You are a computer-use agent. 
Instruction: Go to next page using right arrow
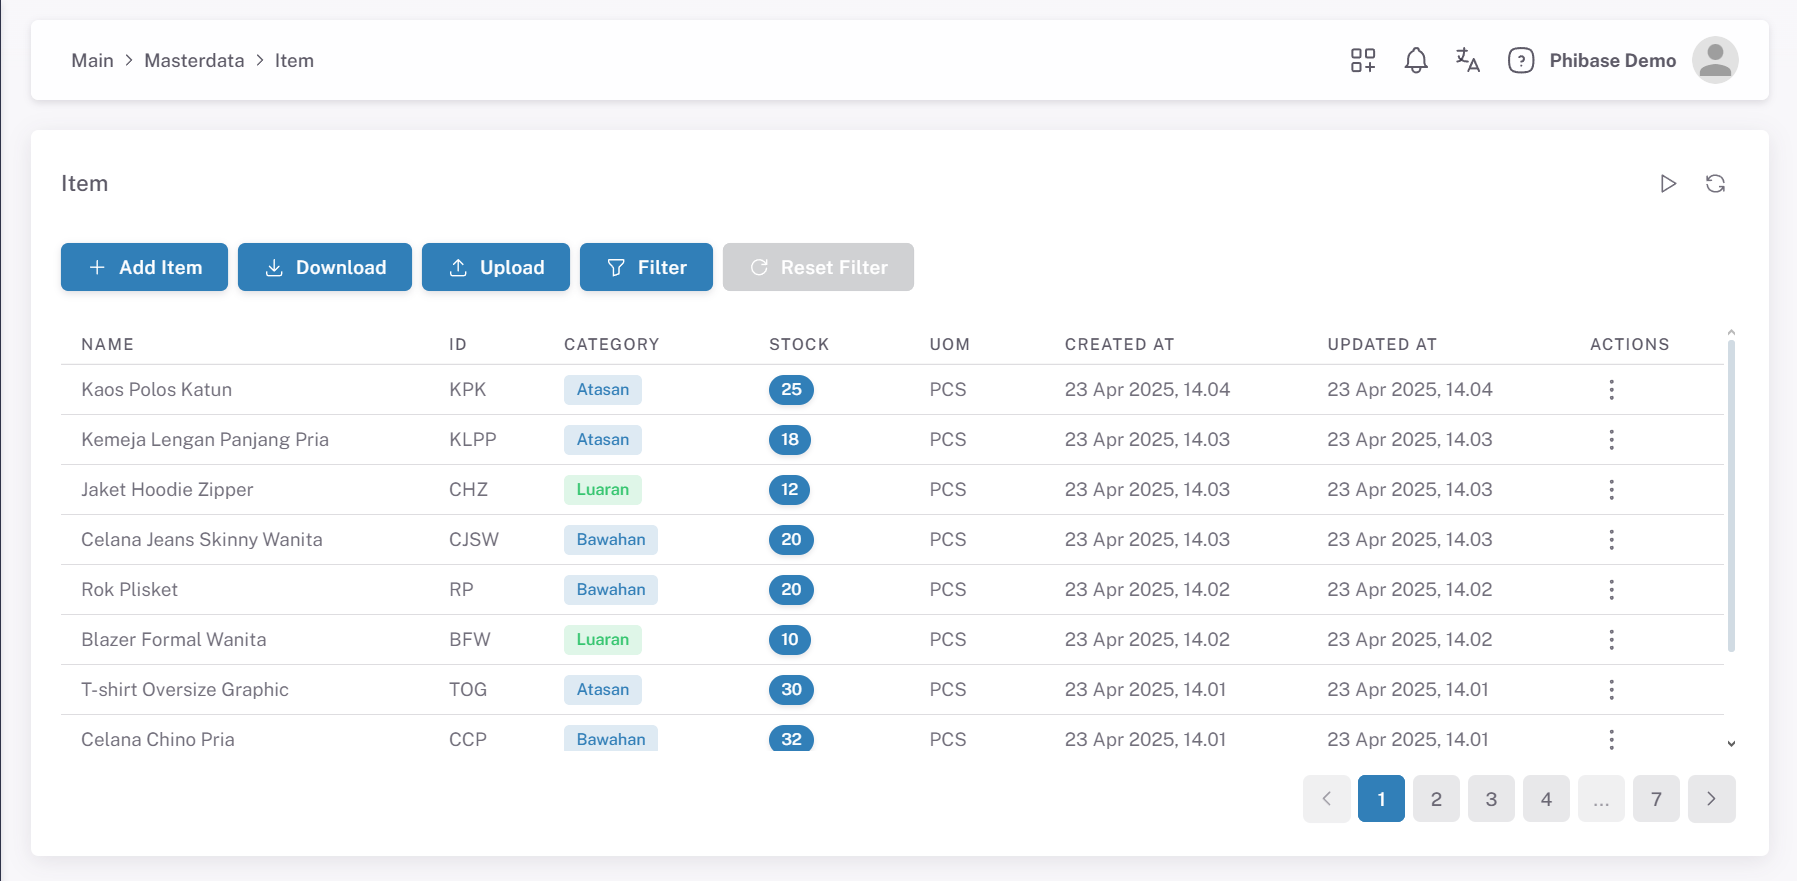pos(1711,798)
